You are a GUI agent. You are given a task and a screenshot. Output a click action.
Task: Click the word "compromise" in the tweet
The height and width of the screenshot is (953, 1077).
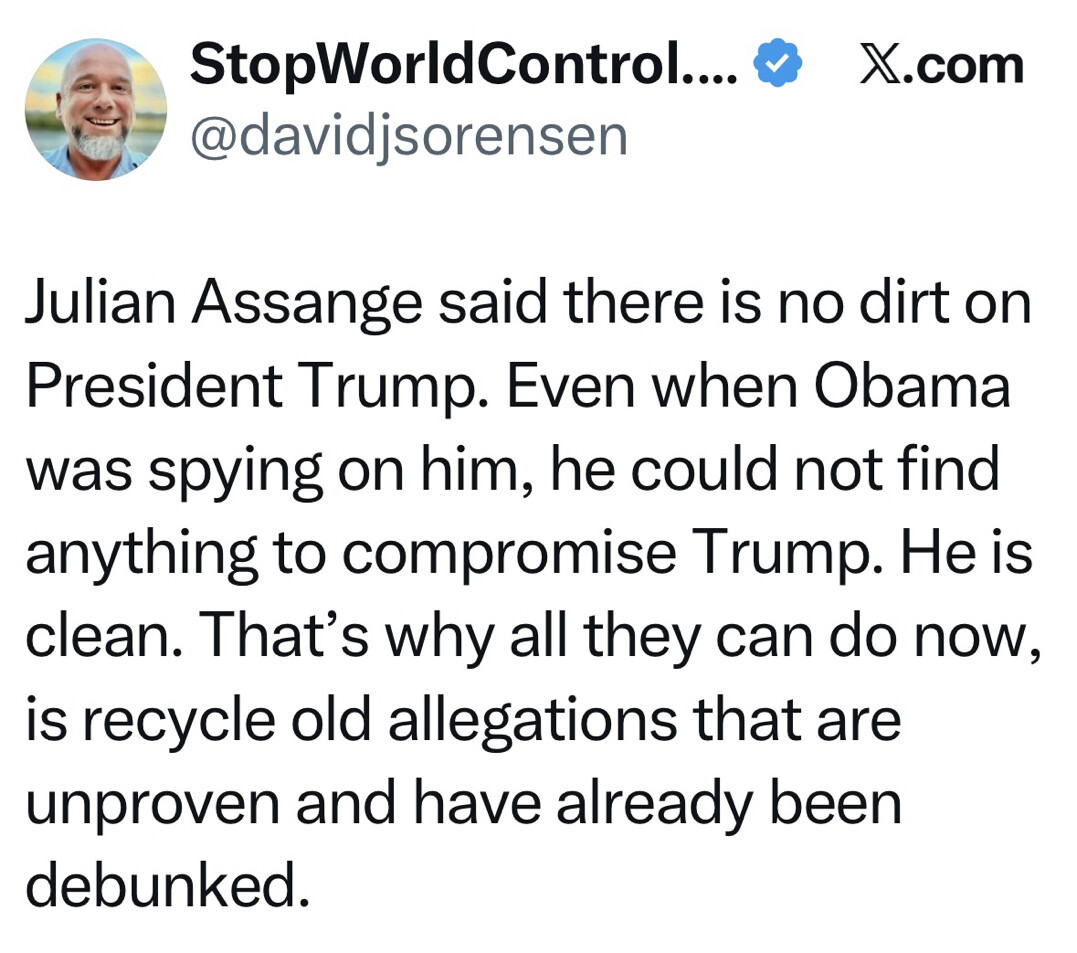click(x=509, y=553)
